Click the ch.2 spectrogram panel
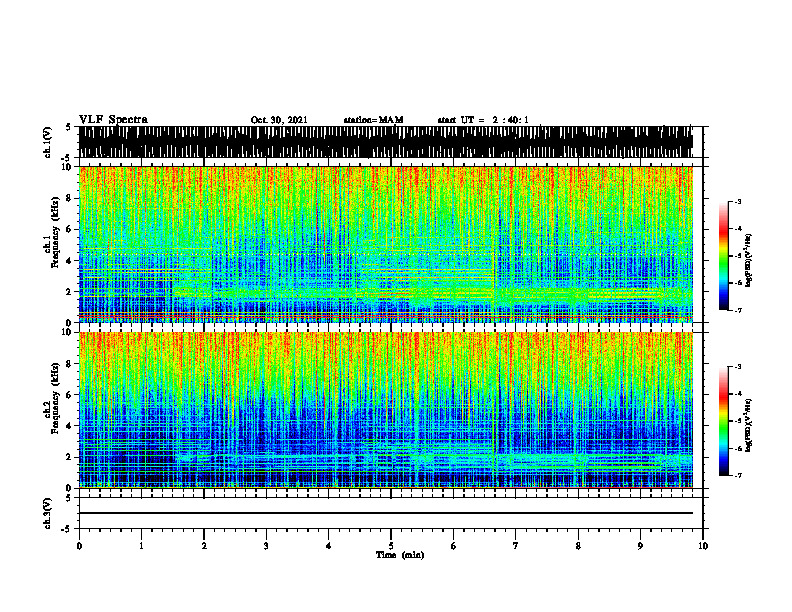Viewport: 792px width, 612px height. coord(386,410)
